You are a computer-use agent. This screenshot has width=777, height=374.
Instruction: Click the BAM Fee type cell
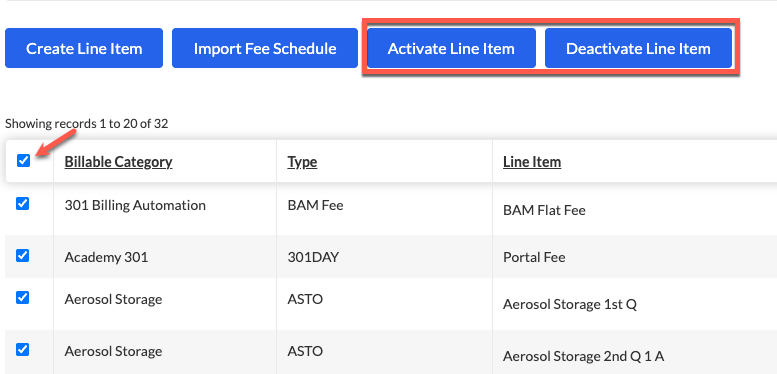tap(316, 205)
